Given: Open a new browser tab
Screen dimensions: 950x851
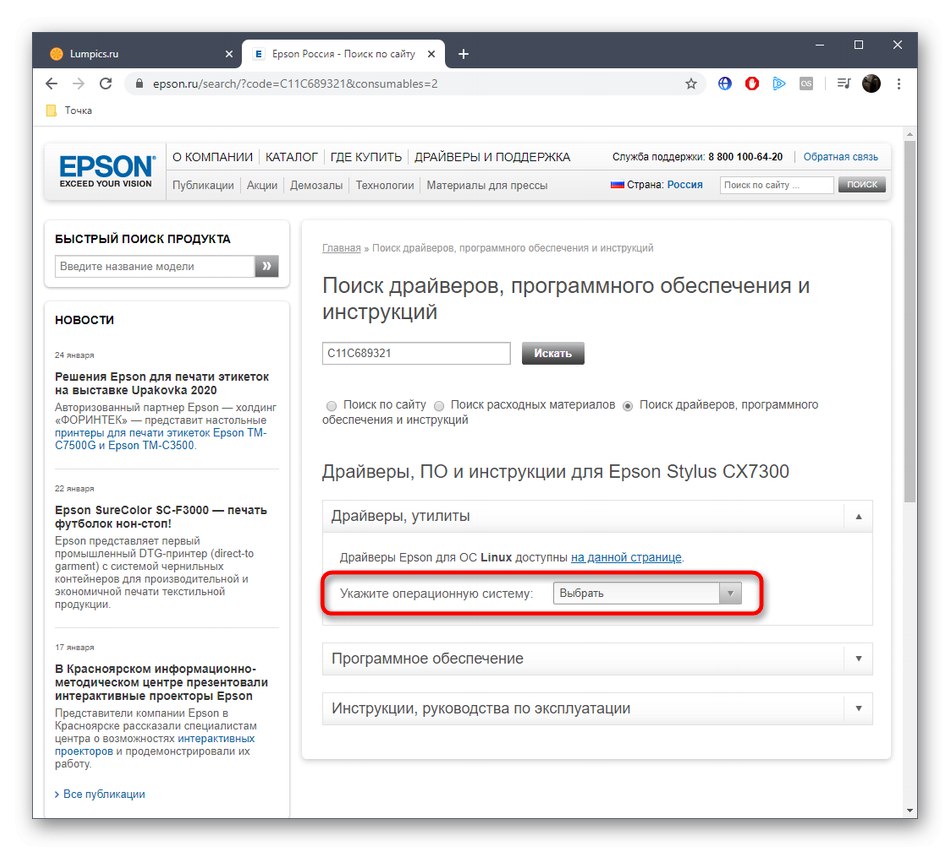Looking at the screenshot, I should tap(463, 54).
